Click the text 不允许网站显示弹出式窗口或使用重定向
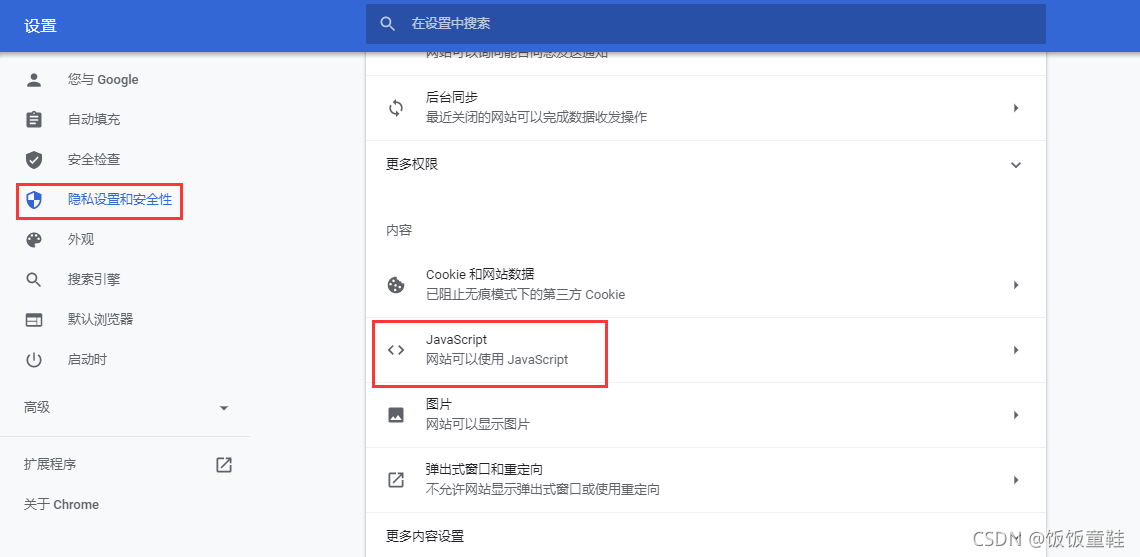 (x=542, y=489)
